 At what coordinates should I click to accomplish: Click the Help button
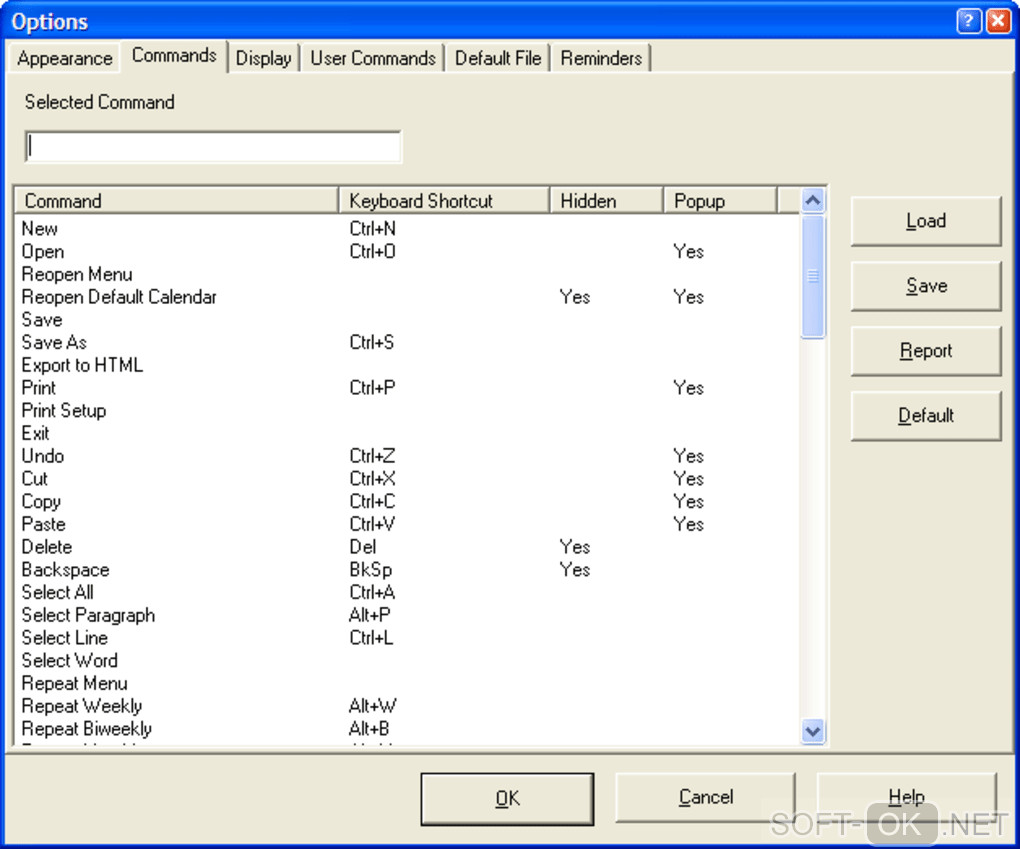[x=906, y=798]
